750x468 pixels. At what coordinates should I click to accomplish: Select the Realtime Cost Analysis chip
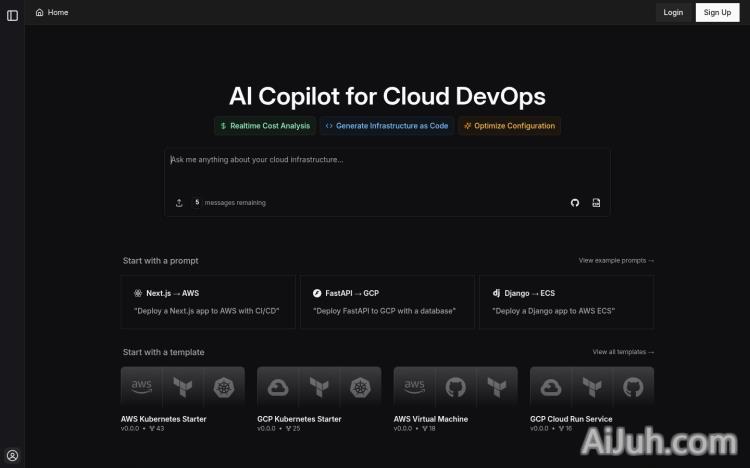point(265,126)
